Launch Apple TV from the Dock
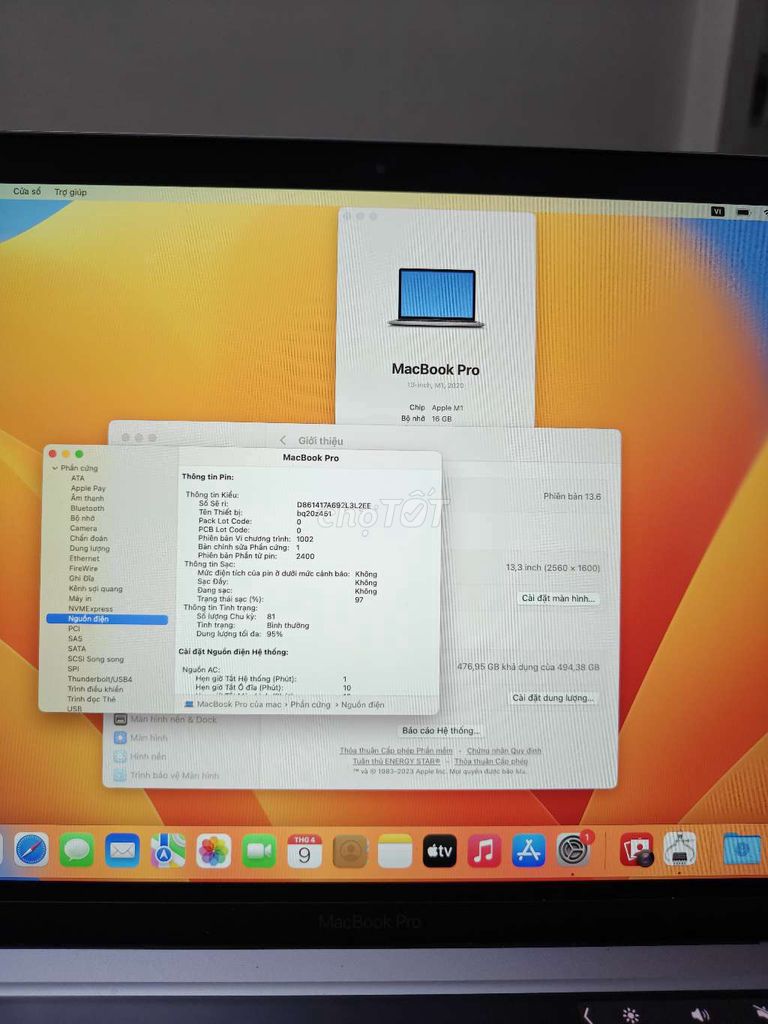Viewport: 768px width, 1024px height. tap(440, 850)
